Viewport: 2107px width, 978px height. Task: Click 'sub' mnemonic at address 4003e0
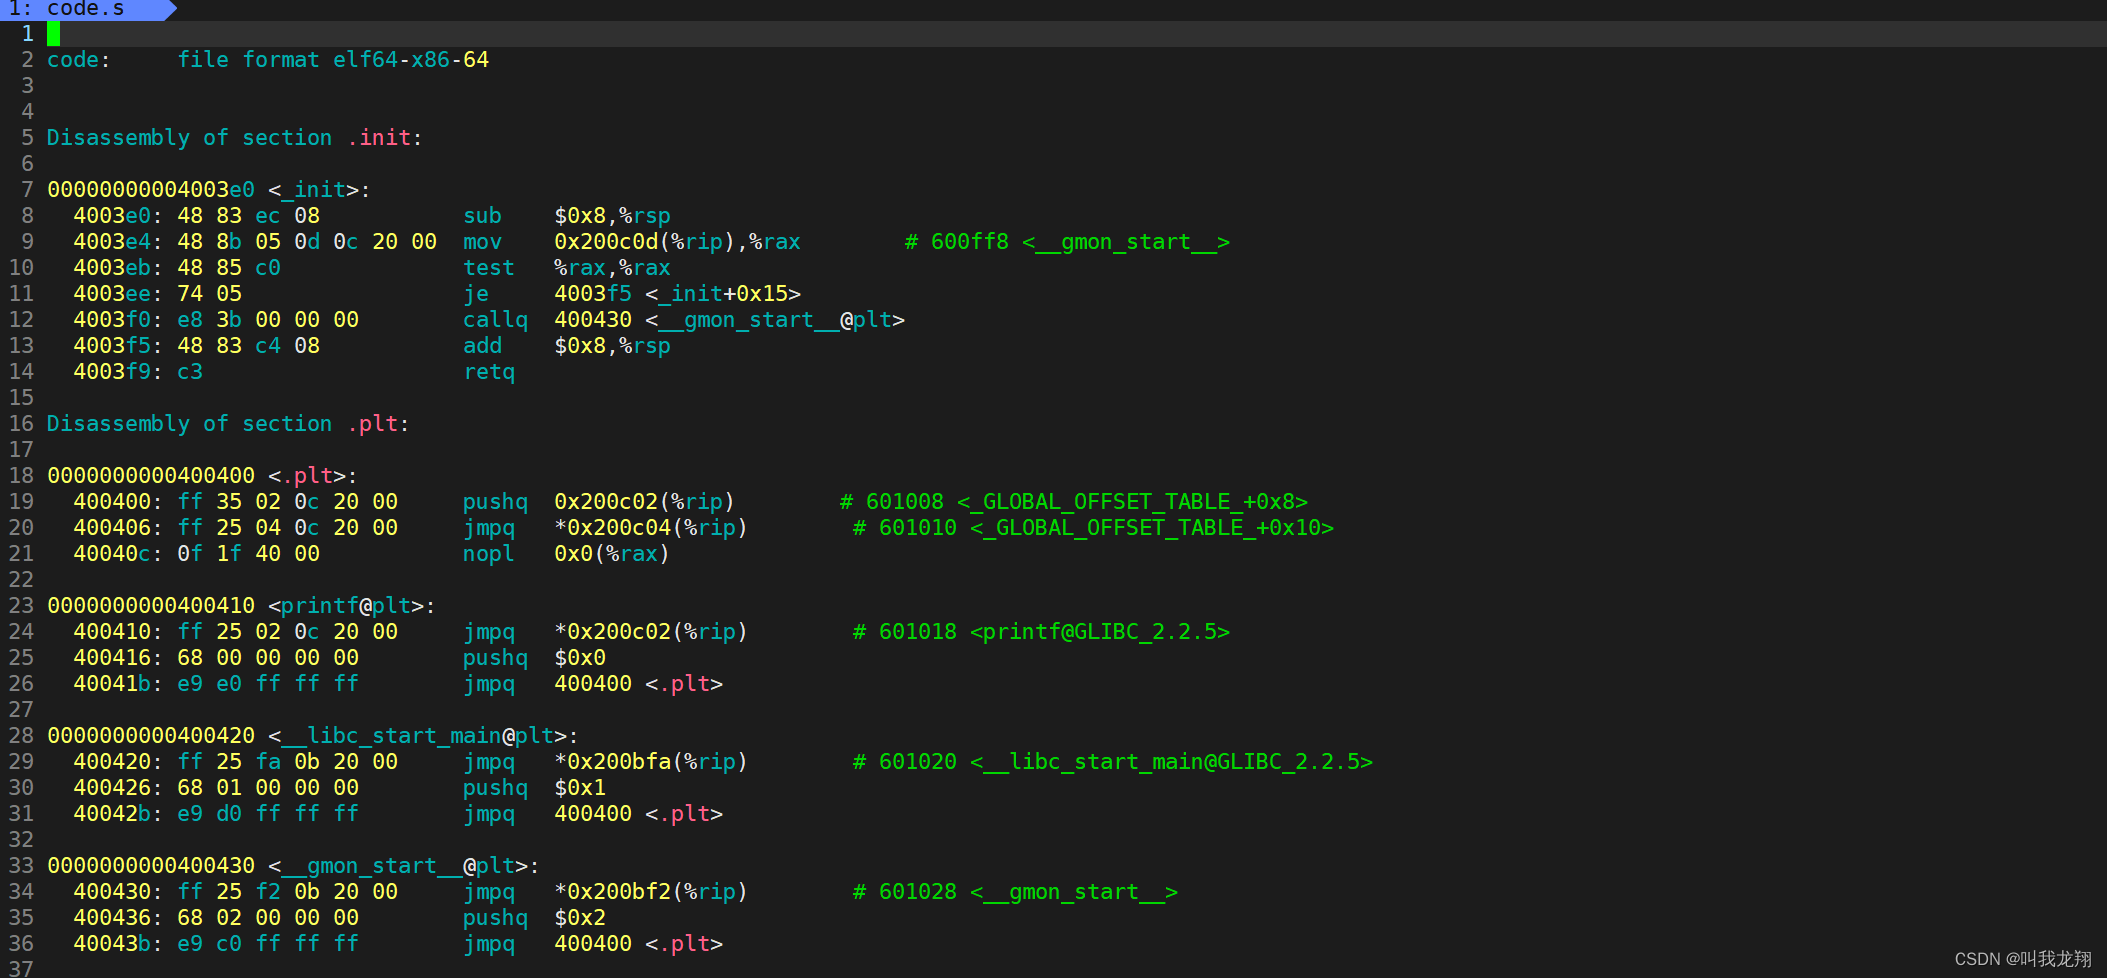482,216
